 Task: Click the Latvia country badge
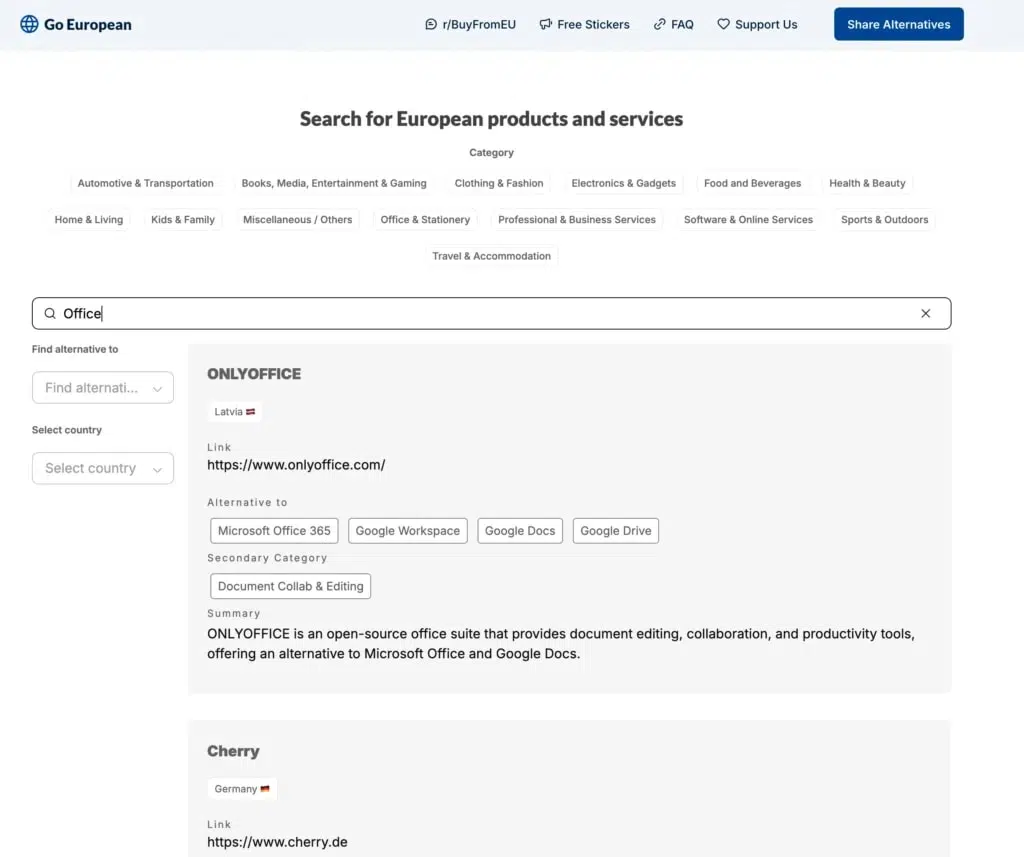(235, 412)
